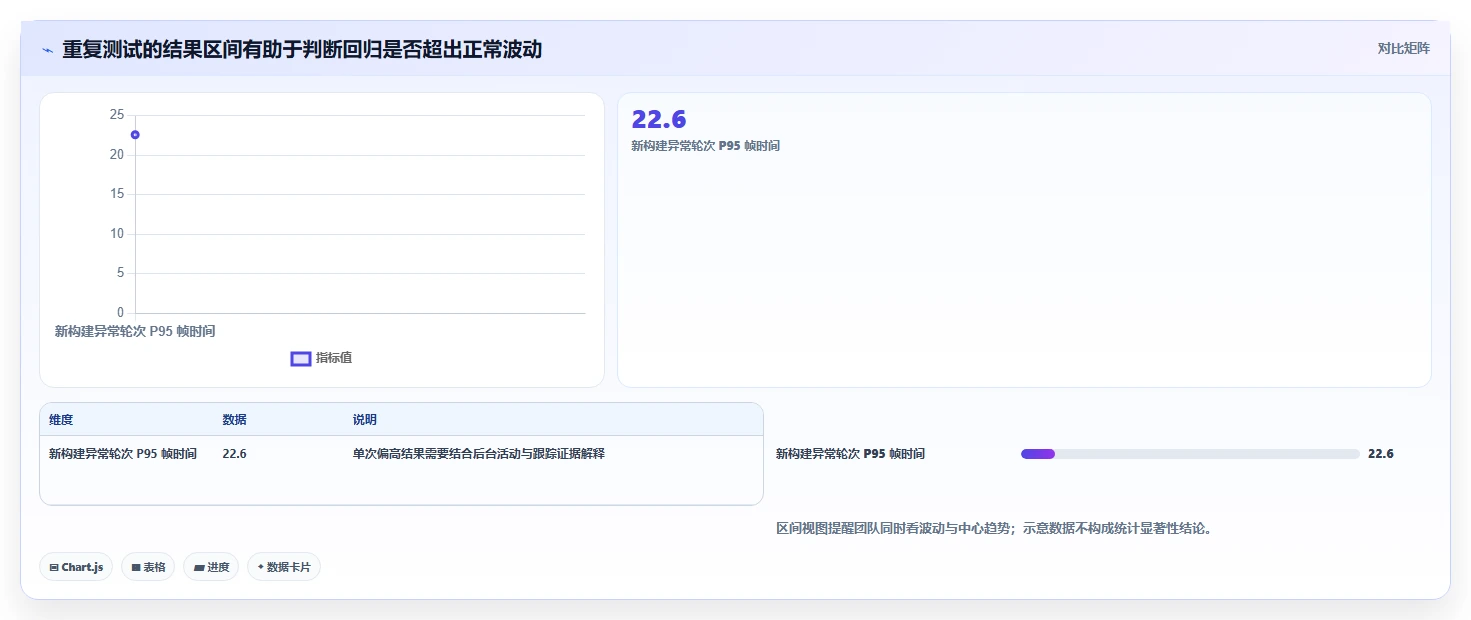Click the chart x-axis label 新构建异常轮次 P95 帧时间
The height and width of the screenshot is (620, 1471).
coord(135,331)
